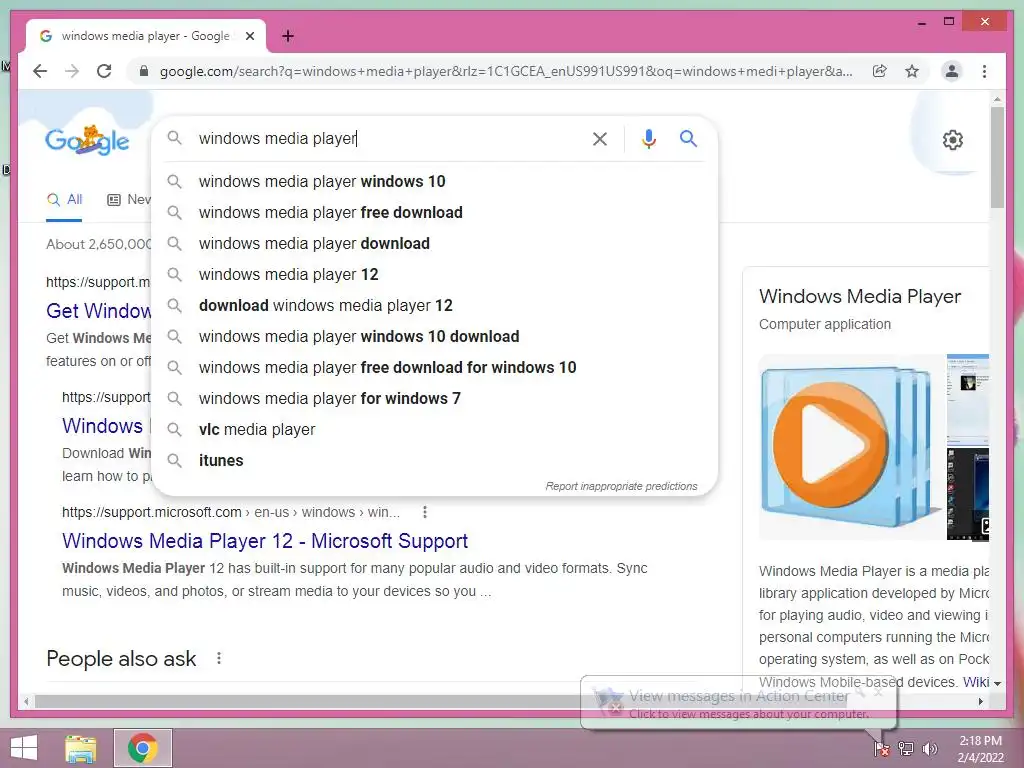Submit search with blue magnifier icon

688,138
